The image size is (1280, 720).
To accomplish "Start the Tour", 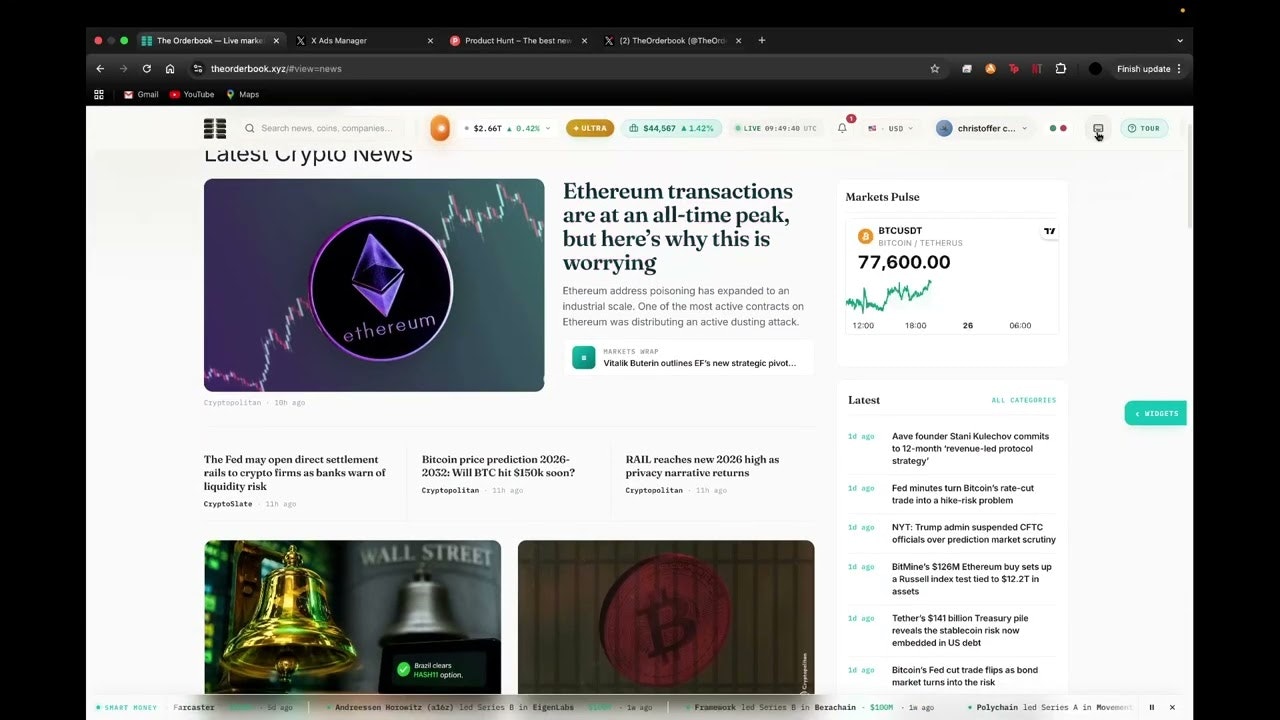I will pos(1144,128).
